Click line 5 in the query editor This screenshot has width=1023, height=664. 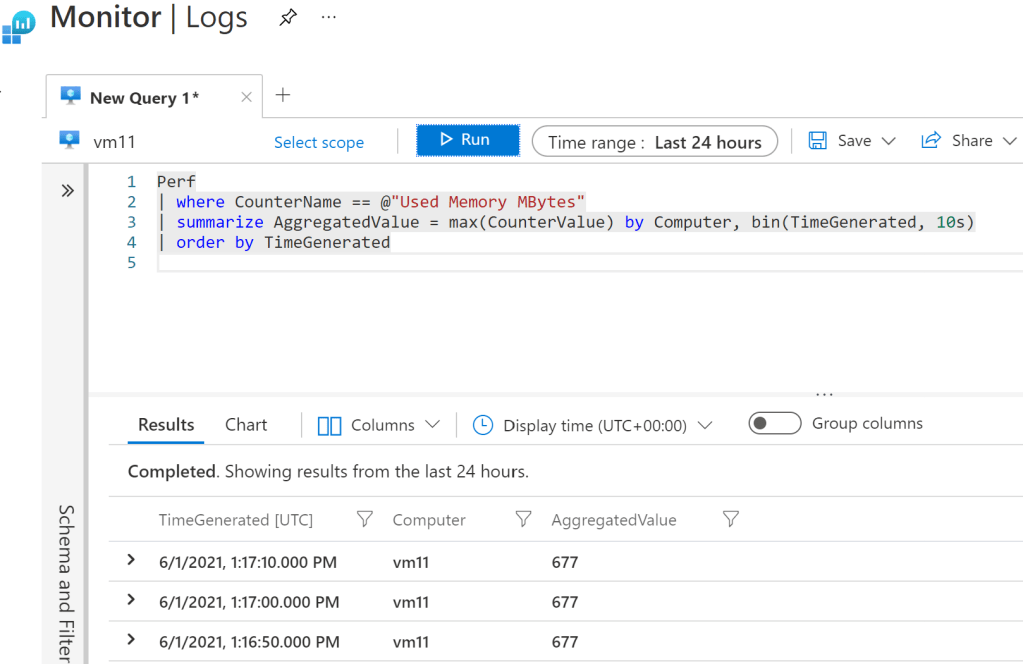[400, 262]
